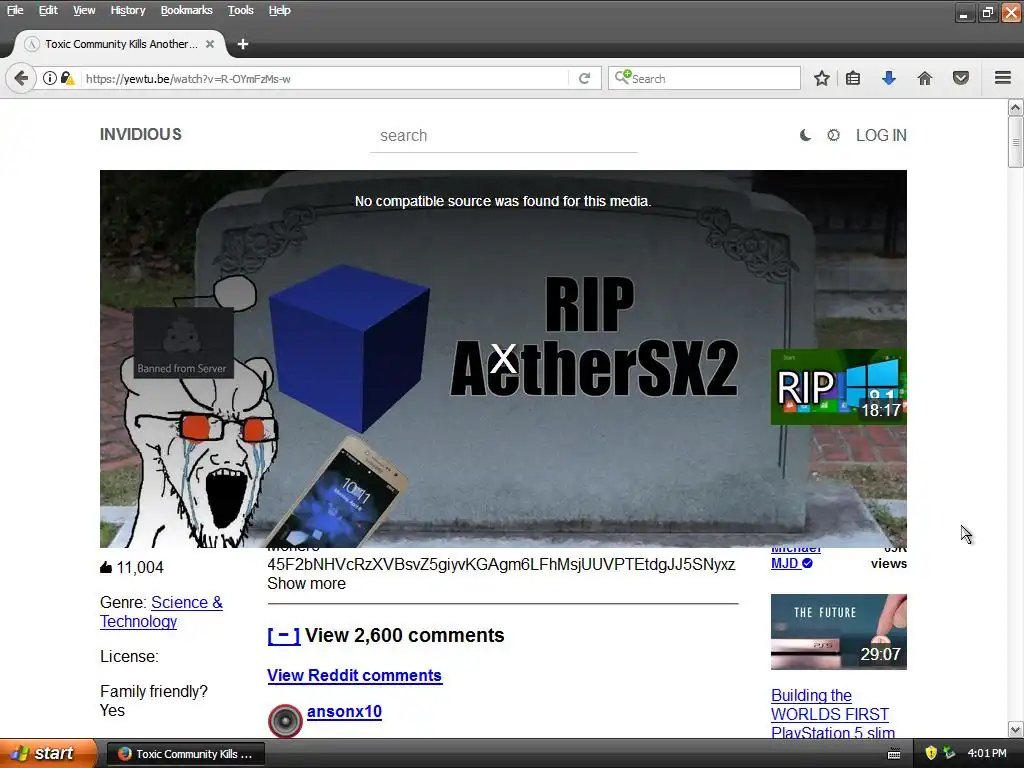
Task: Show bookmarks list icon in toolbar
Action: [853, 78]
